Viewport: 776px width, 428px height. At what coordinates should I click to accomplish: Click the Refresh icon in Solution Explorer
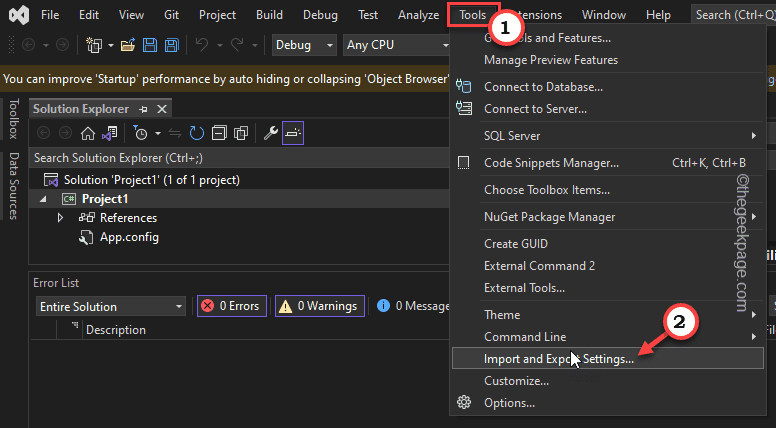[x=196, y=133]
